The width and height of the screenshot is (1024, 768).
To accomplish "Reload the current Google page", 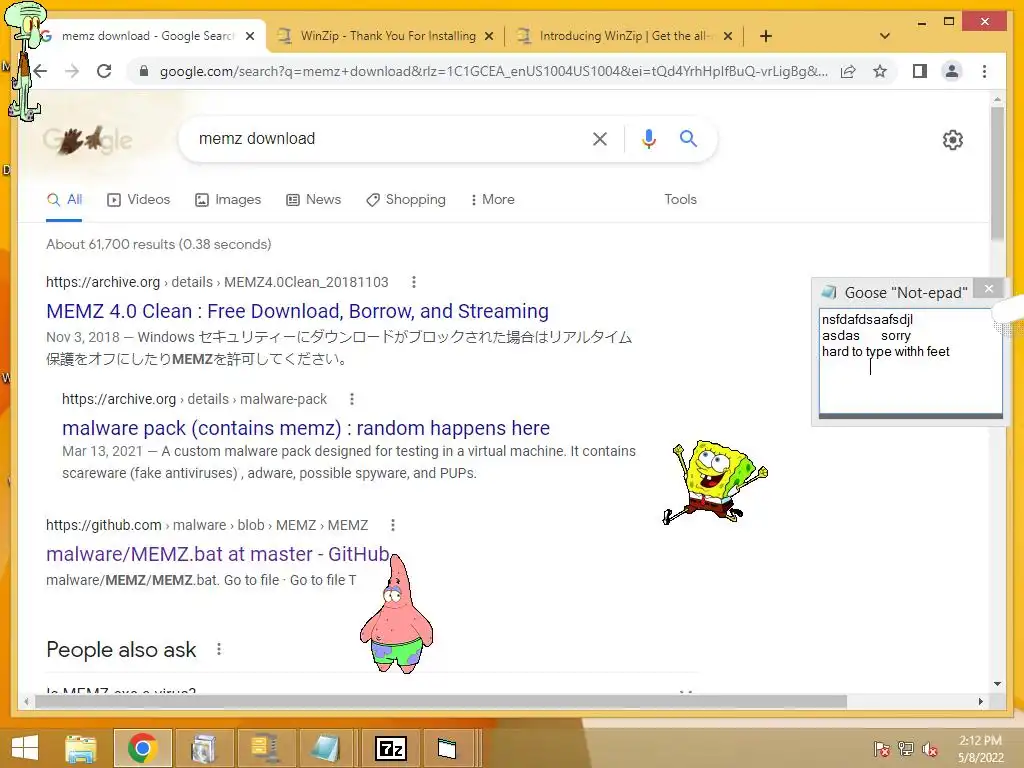I will pyautogui.click(x=104, y=71).
